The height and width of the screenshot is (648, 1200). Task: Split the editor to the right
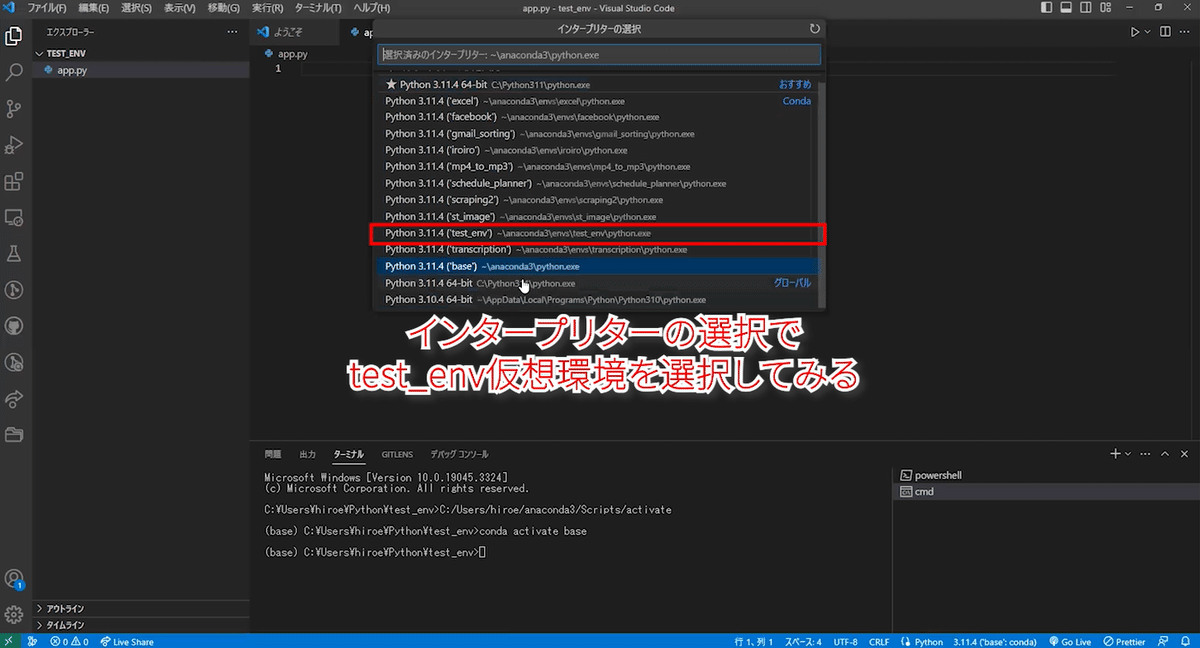coord(1163,32)
